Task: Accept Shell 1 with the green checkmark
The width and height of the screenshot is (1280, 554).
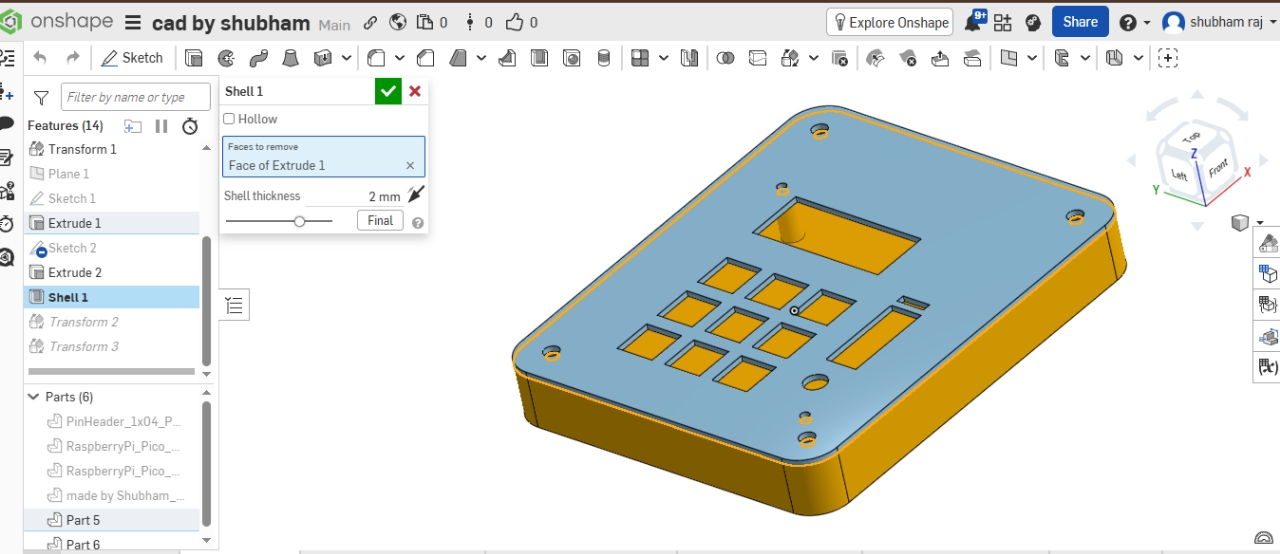Action: [x=388, y=91]
